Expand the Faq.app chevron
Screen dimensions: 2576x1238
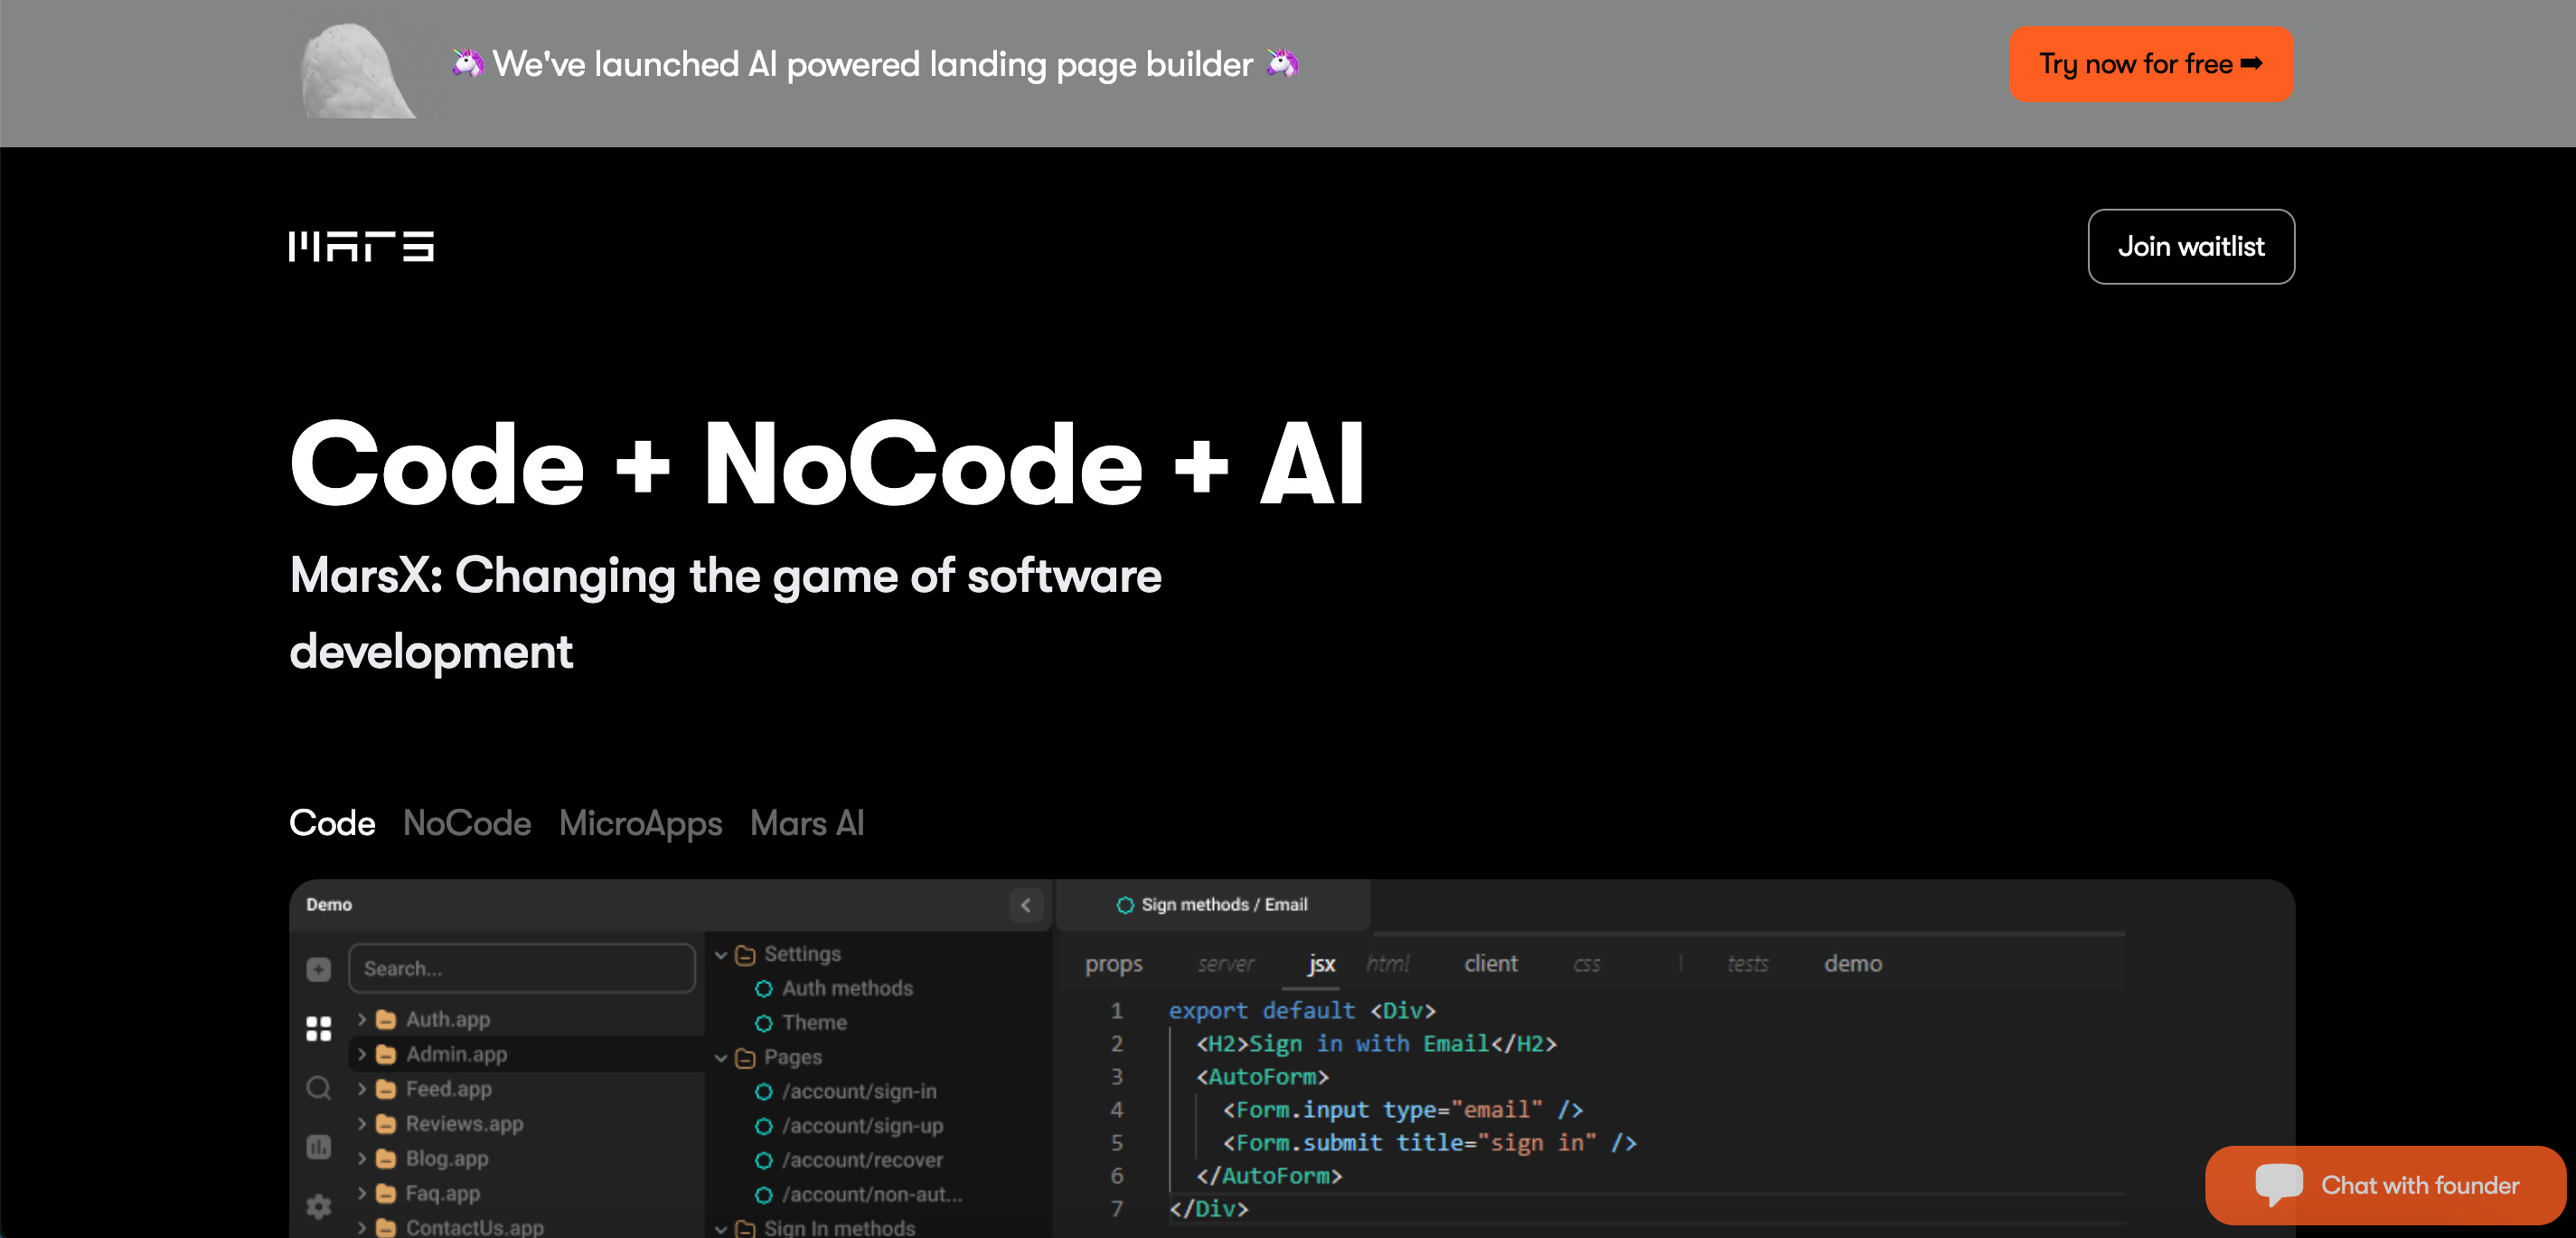(x=362, y=1193)
